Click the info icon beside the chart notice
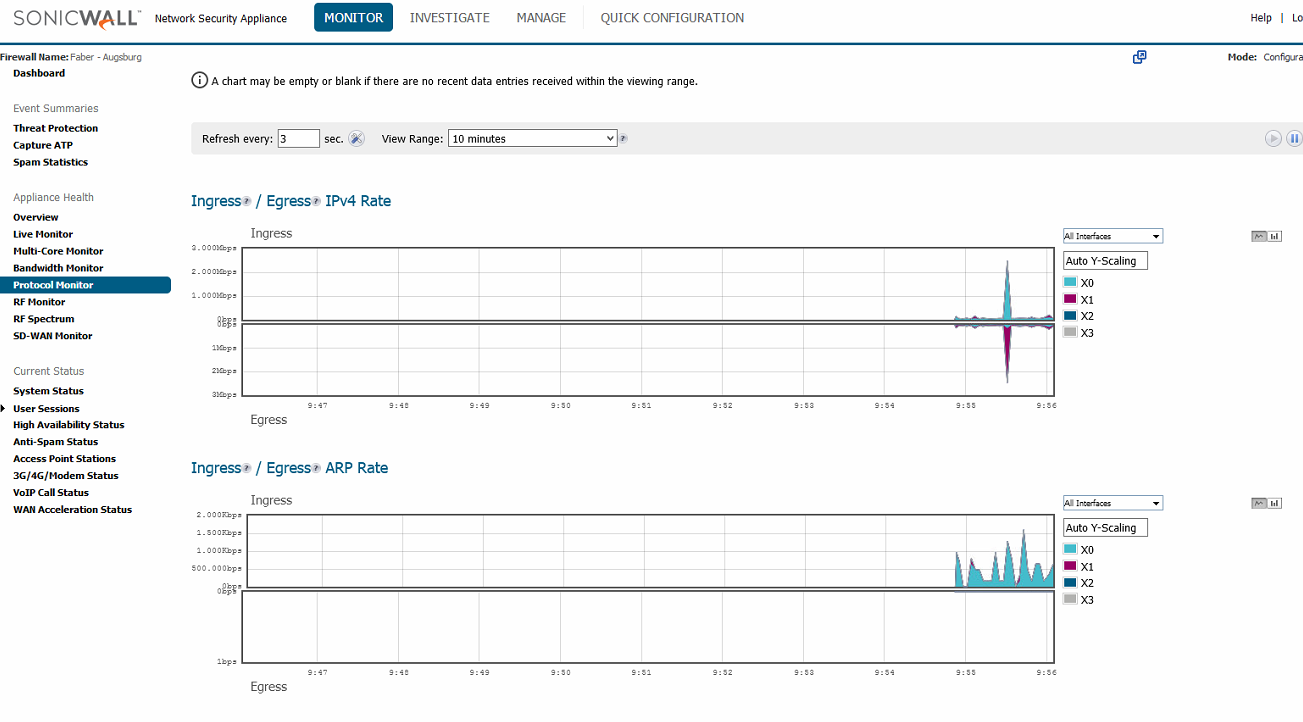This screenshot has width=1303, height=722. click(199, 80)
